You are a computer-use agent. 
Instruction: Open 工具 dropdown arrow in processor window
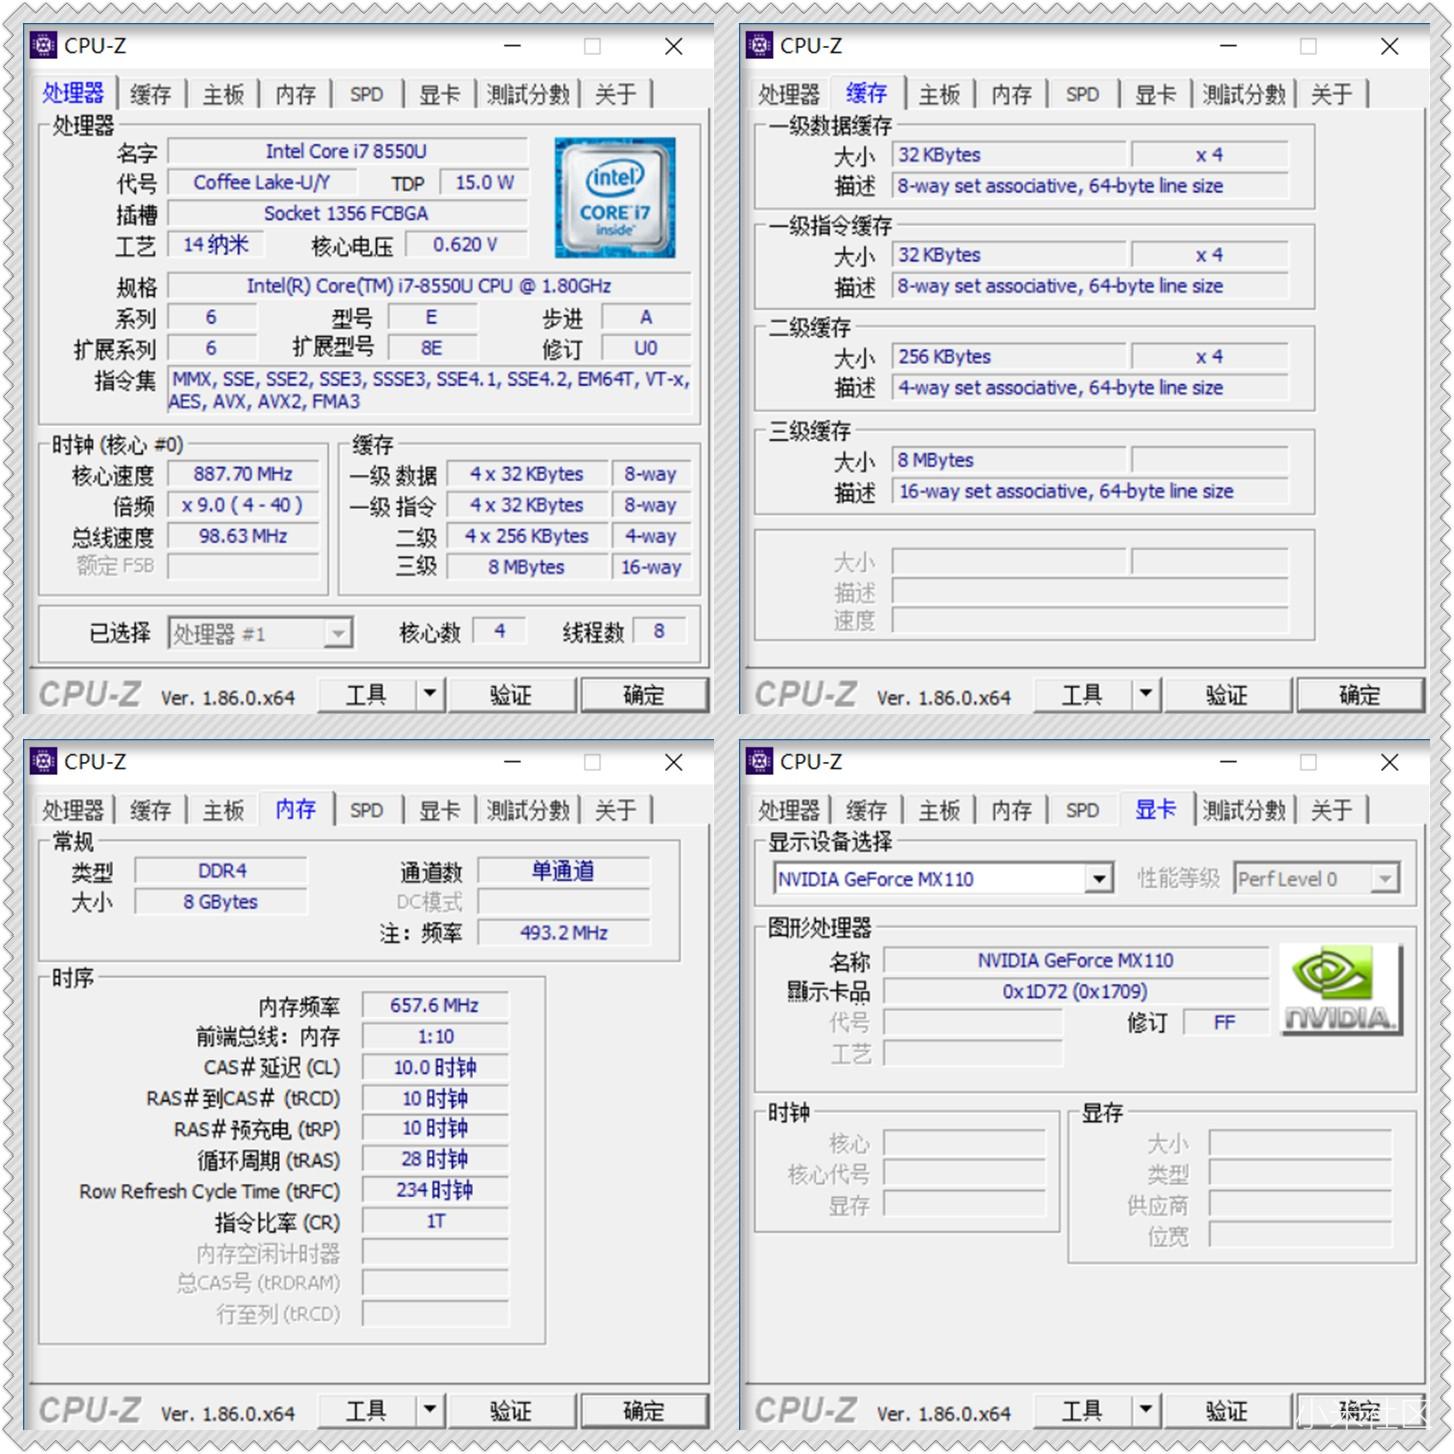coord(430,694)
